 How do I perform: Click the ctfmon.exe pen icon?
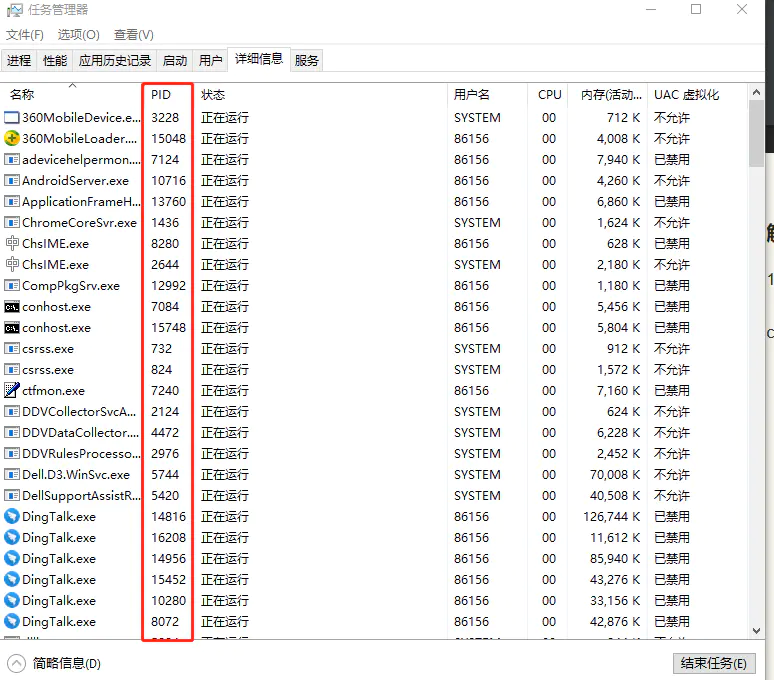(12, 390)
